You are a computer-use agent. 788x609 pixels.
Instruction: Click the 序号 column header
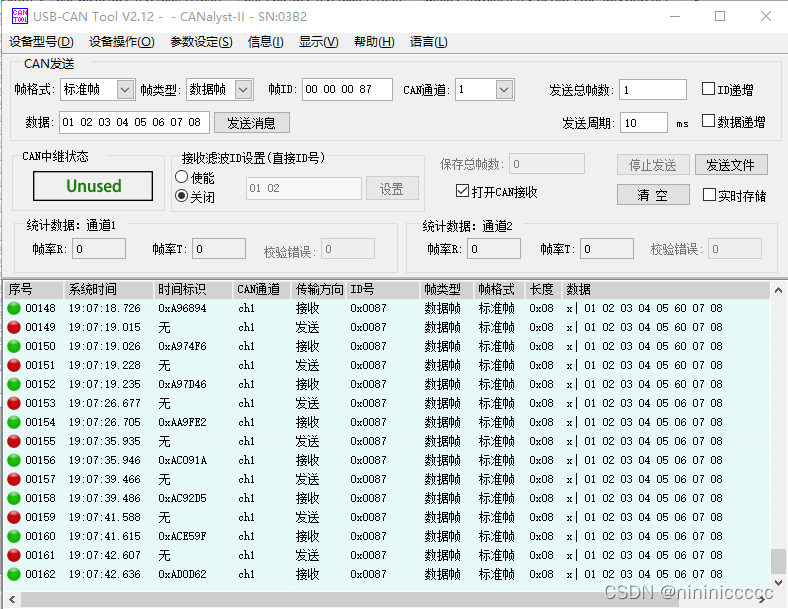(34, 289)
